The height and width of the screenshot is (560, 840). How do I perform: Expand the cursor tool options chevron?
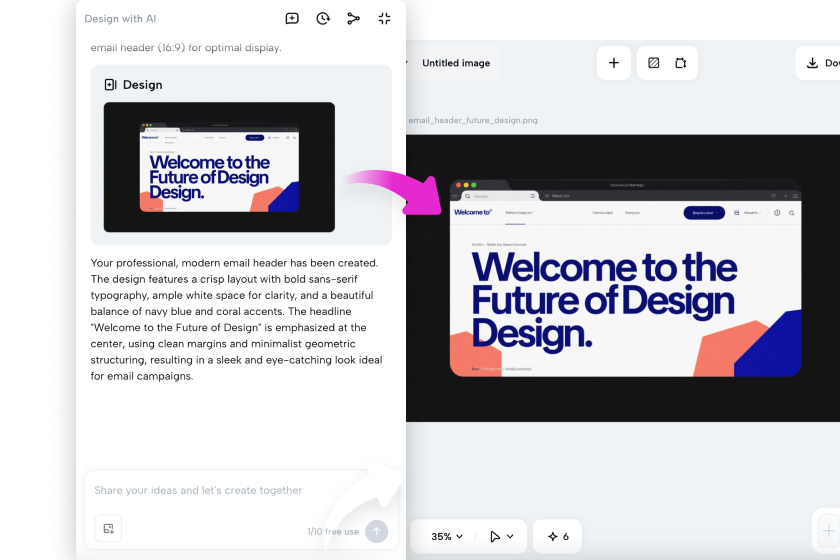click(x=510, y=536)
